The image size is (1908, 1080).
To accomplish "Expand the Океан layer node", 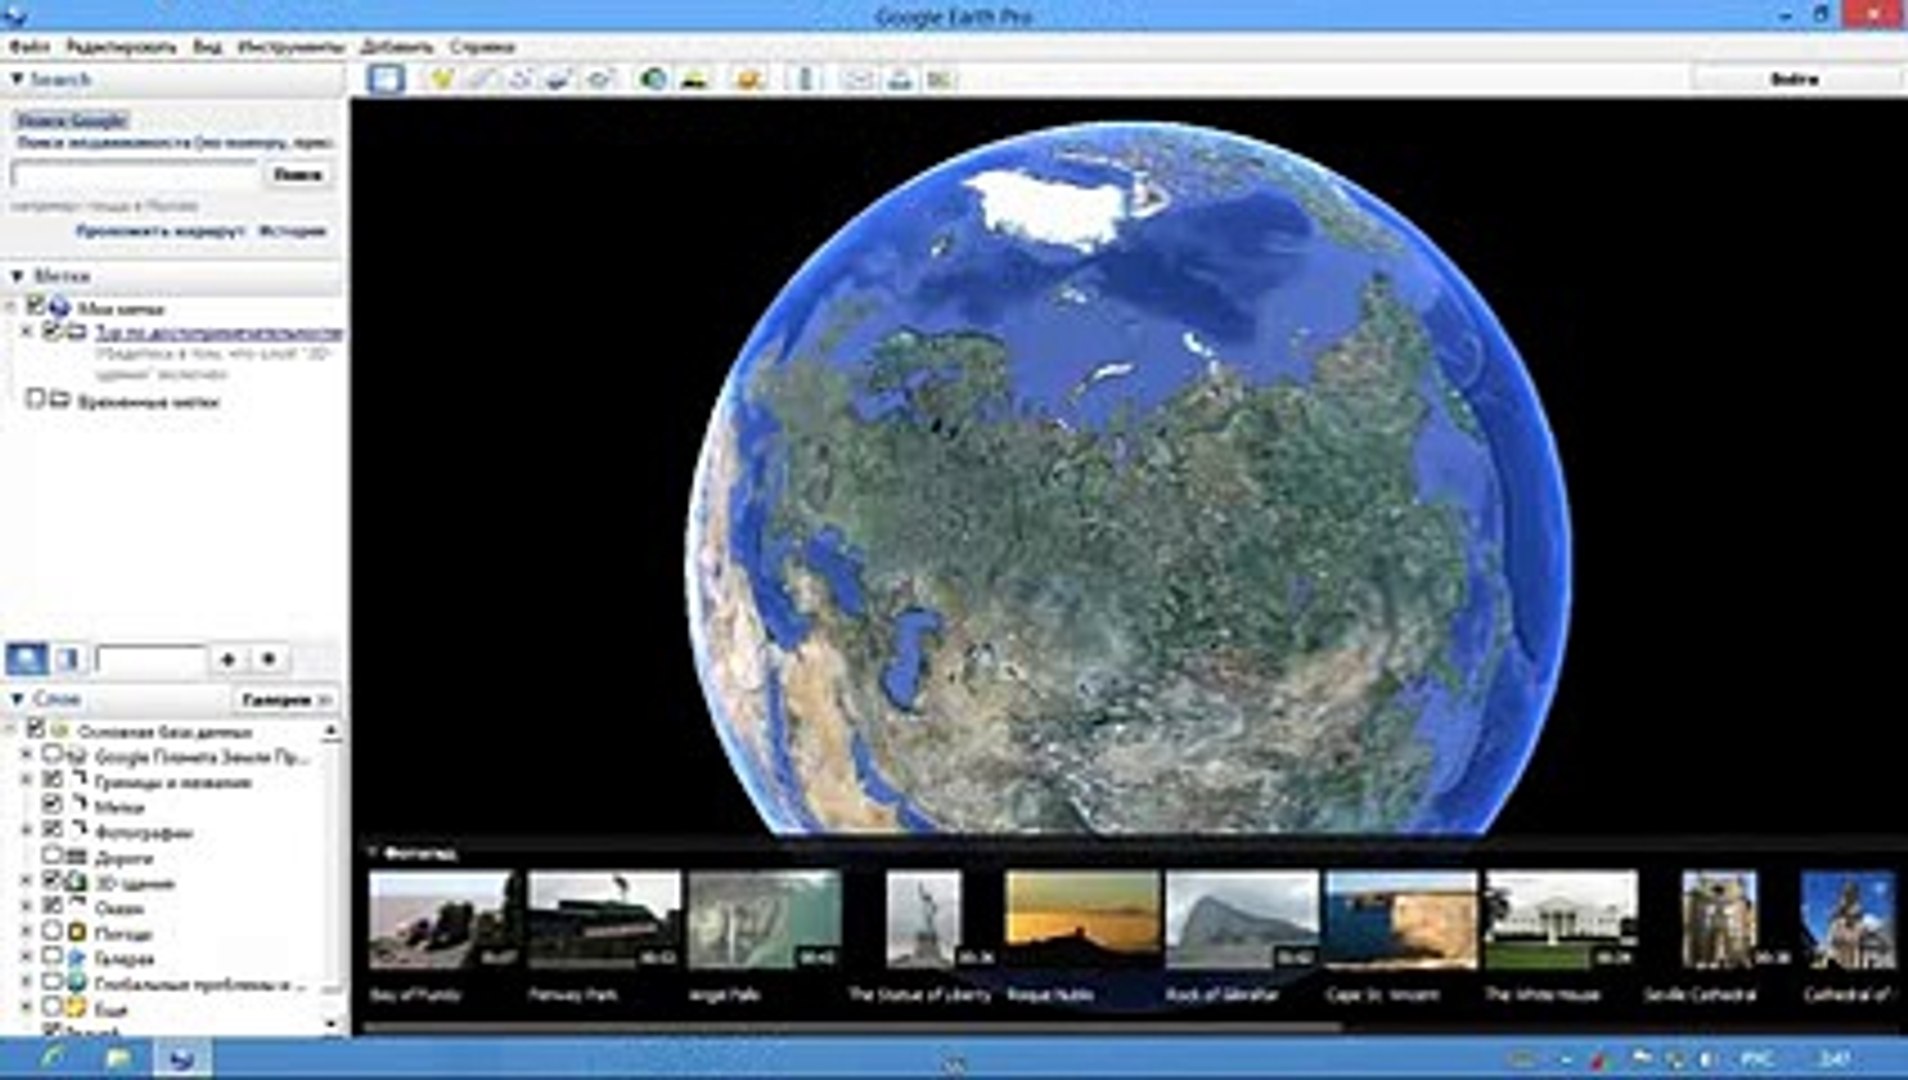I will tap(27, 906).
